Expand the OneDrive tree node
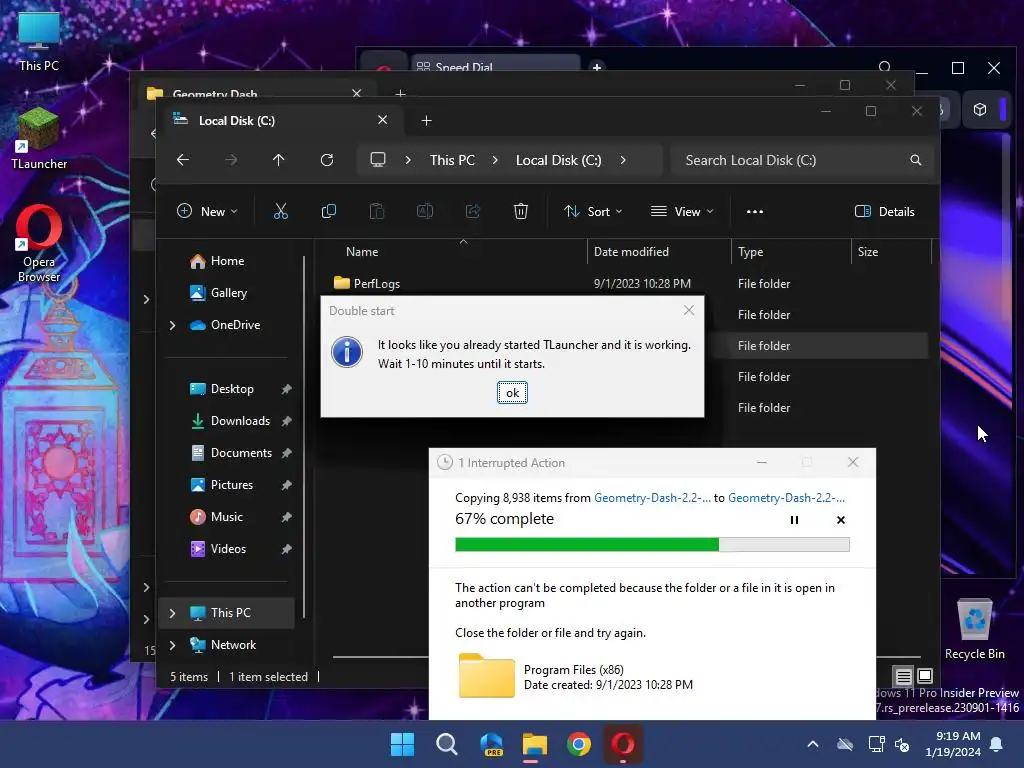Screen dimensions: 1024x768 pyautogui.click(x=172, y=325)
